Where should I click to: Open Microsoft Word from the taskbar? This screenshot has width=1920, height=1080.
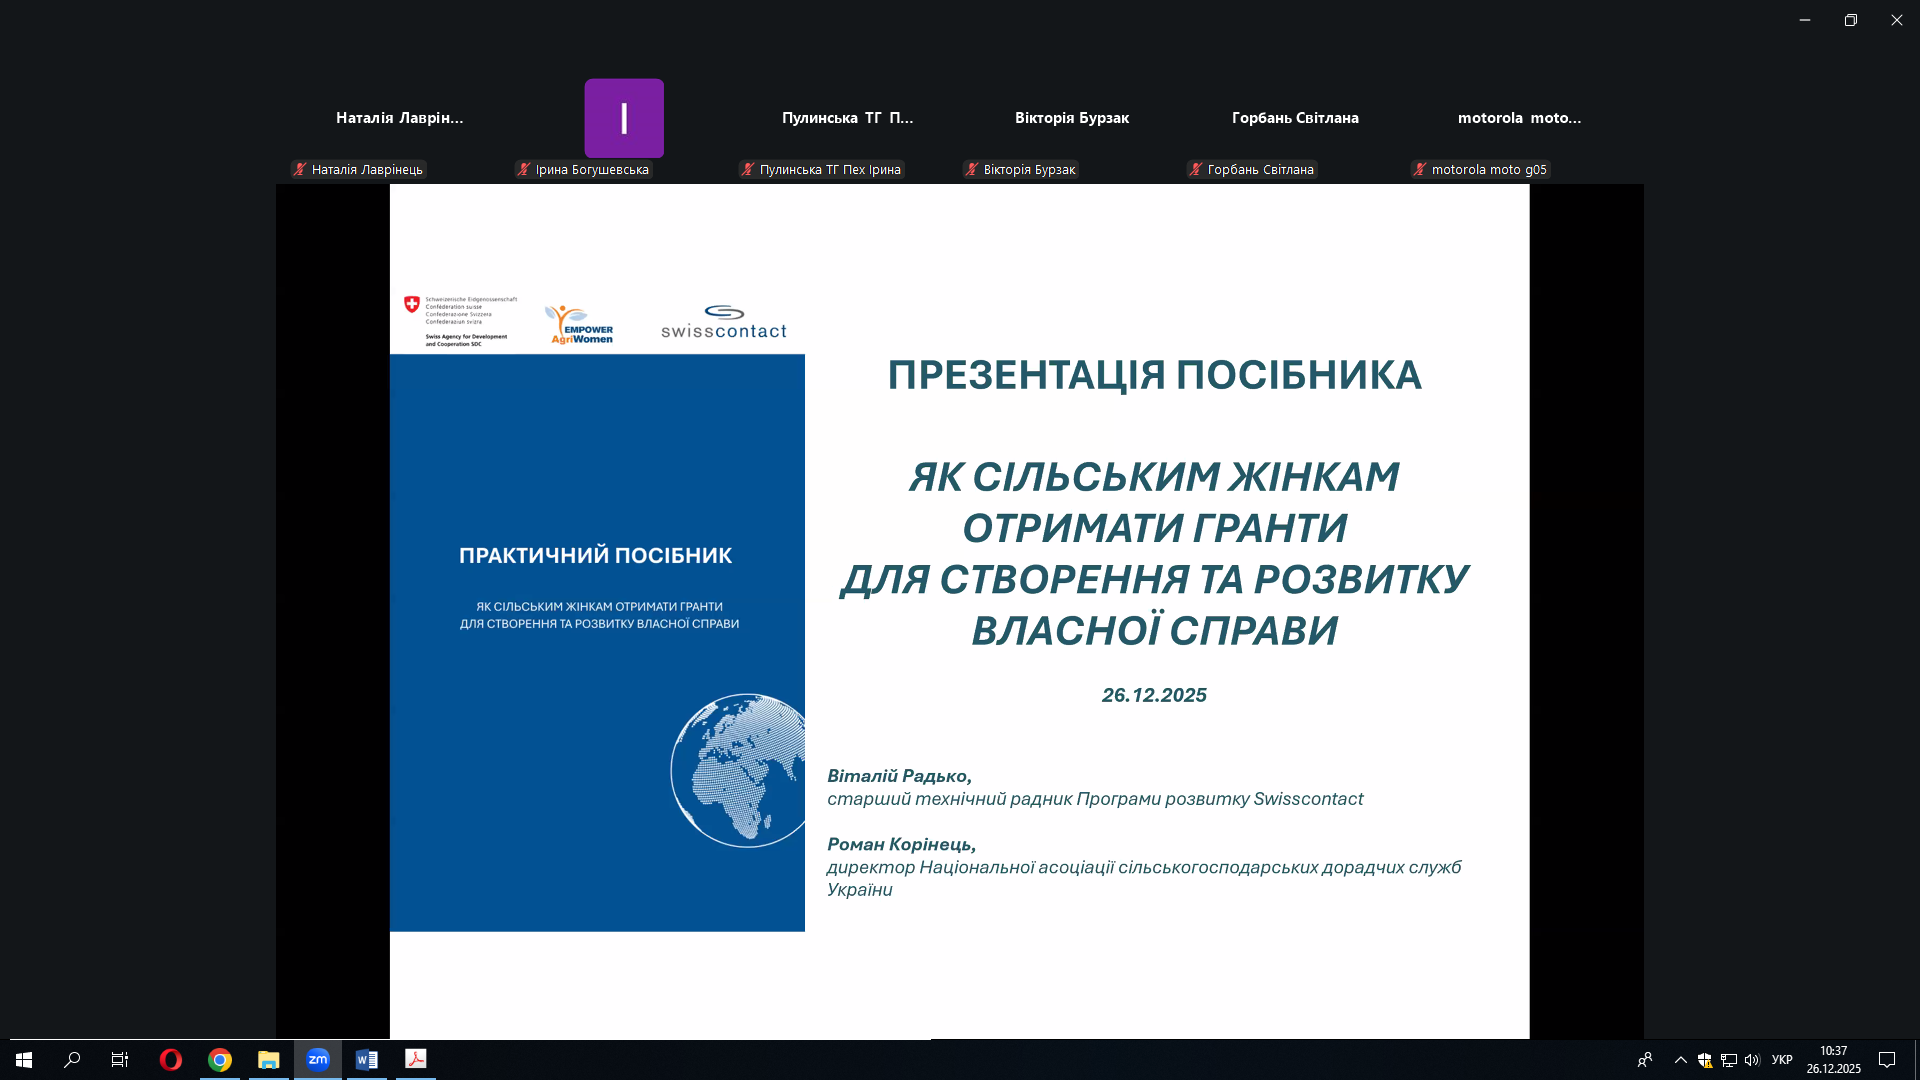[x=366, y=1059]
